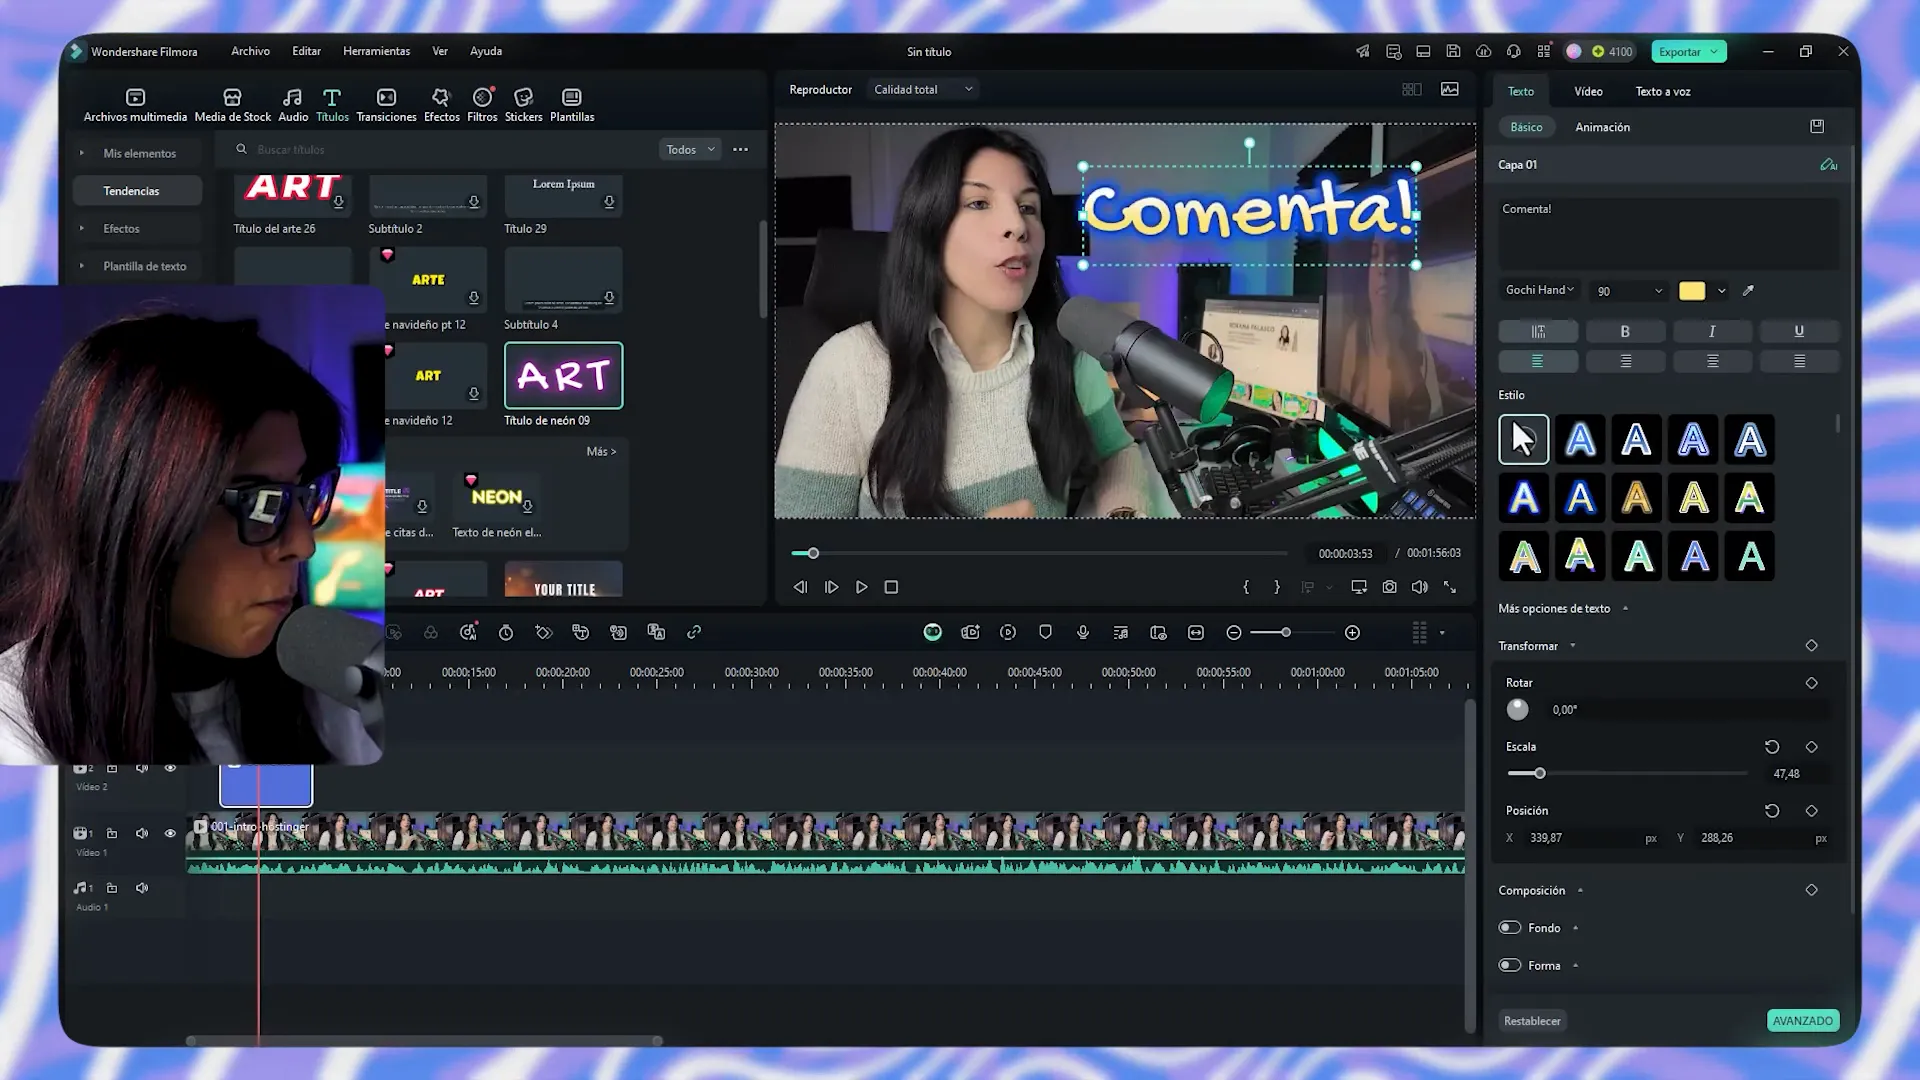Underline the title text
Screen dimensions: 1920x1080
click(x=1799, y=331)
